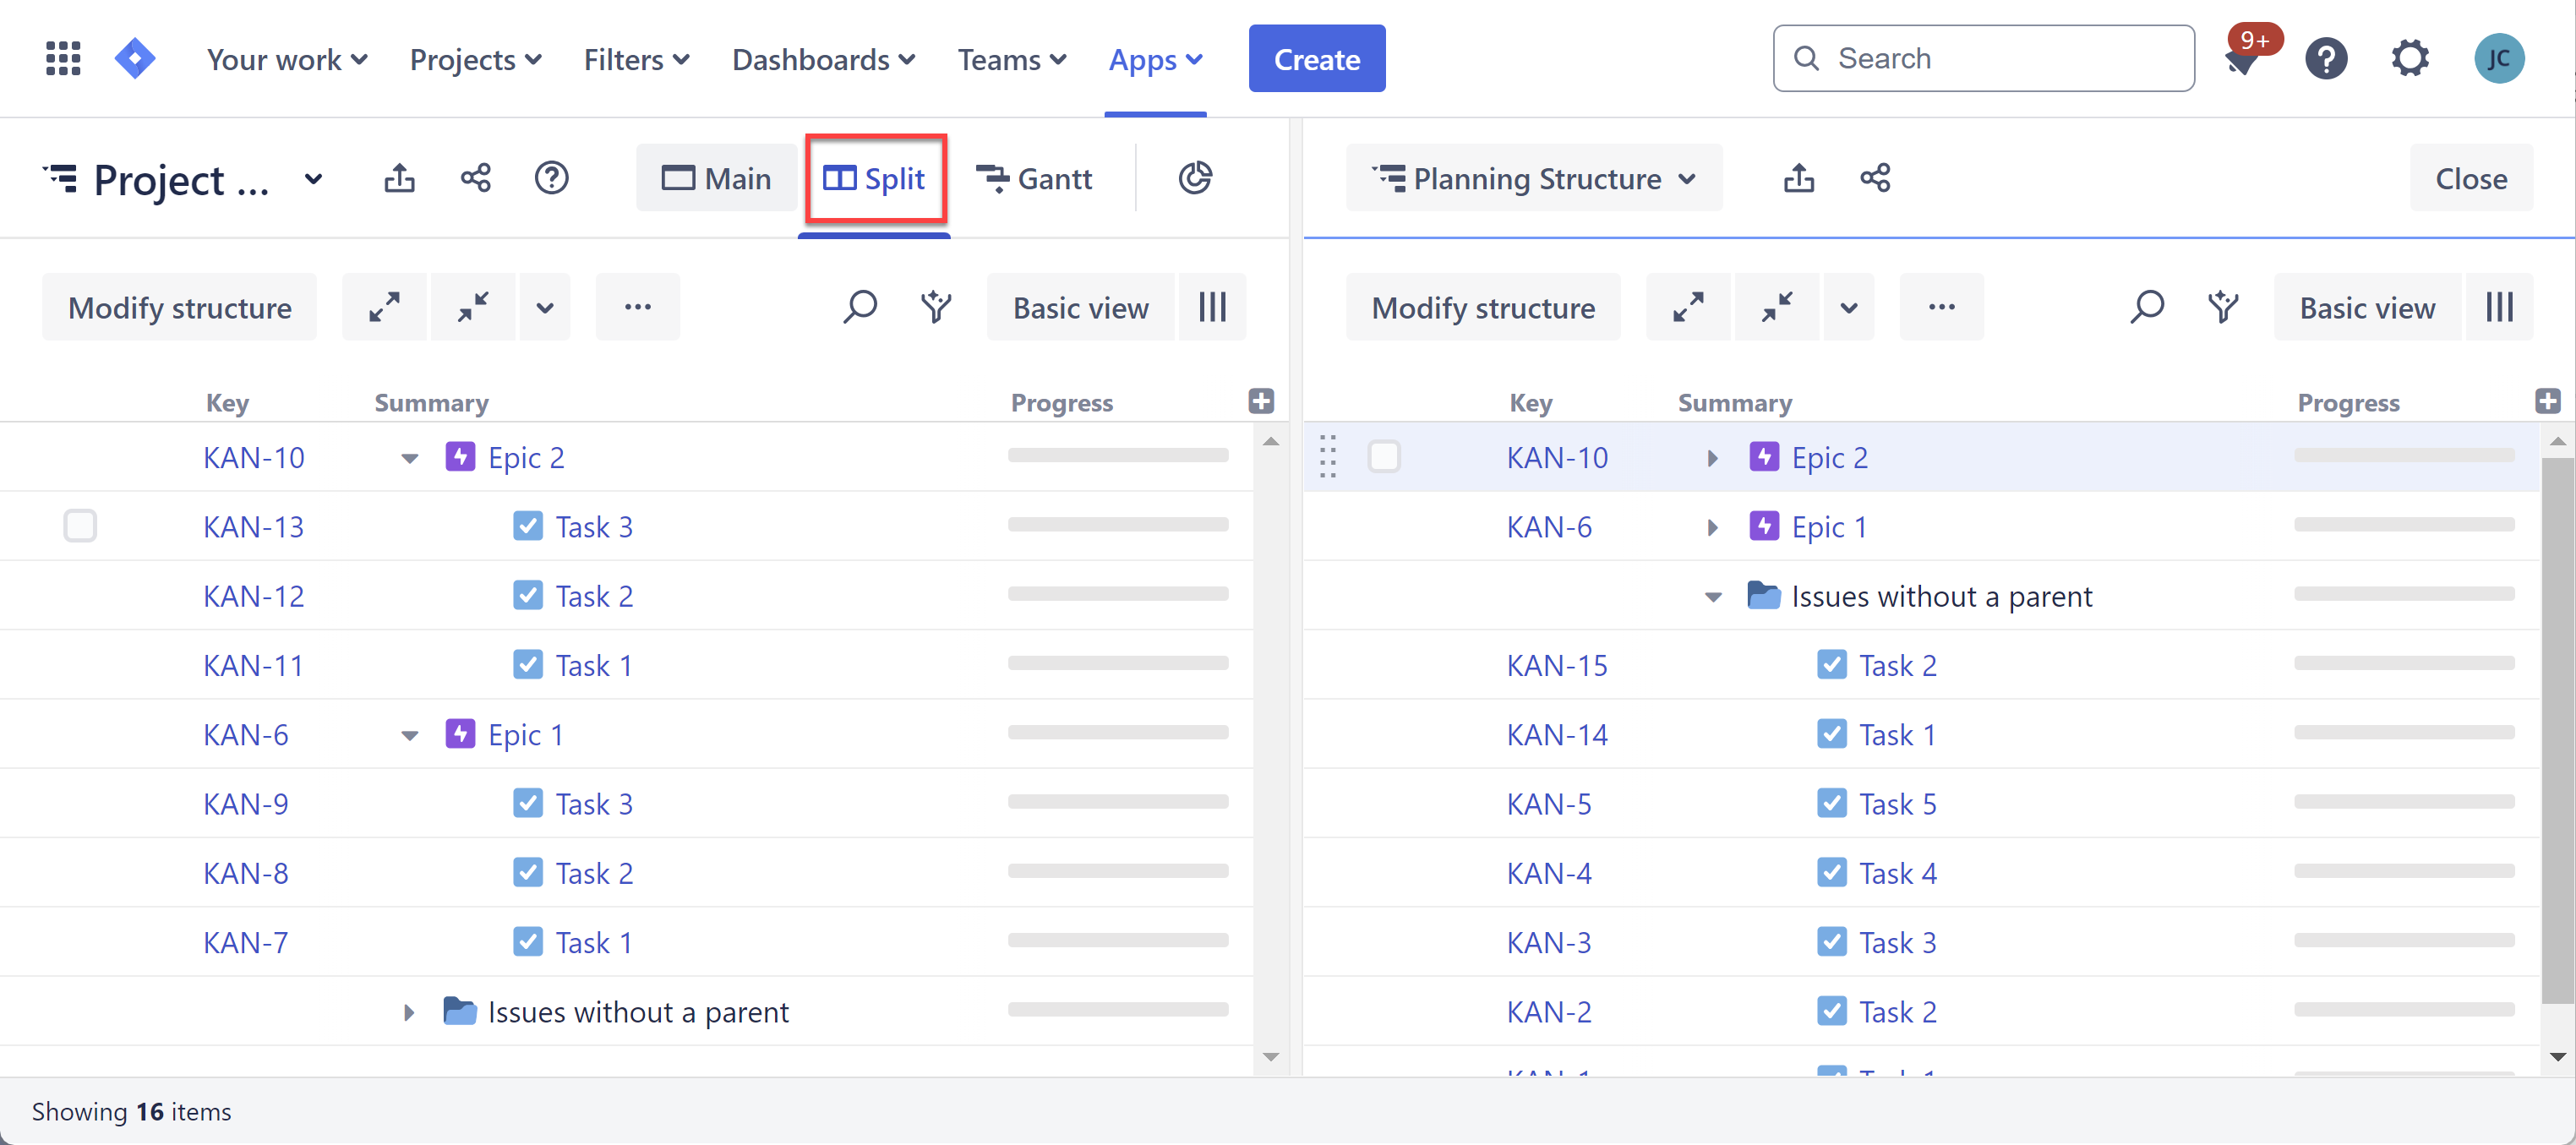The height and width of the screenshot is (1145, 2576).
Task: Open the pie chart insights icon
Action: click(1194, 178)
